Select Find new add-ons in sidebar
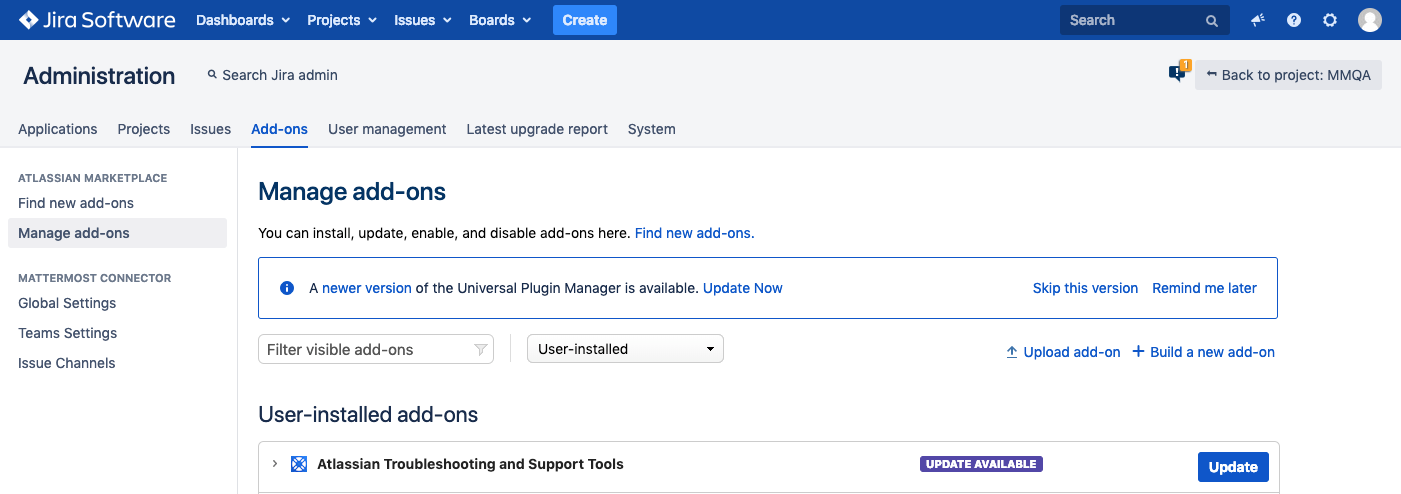Viewport: 1401px width, 494px height. click(76, 203)
